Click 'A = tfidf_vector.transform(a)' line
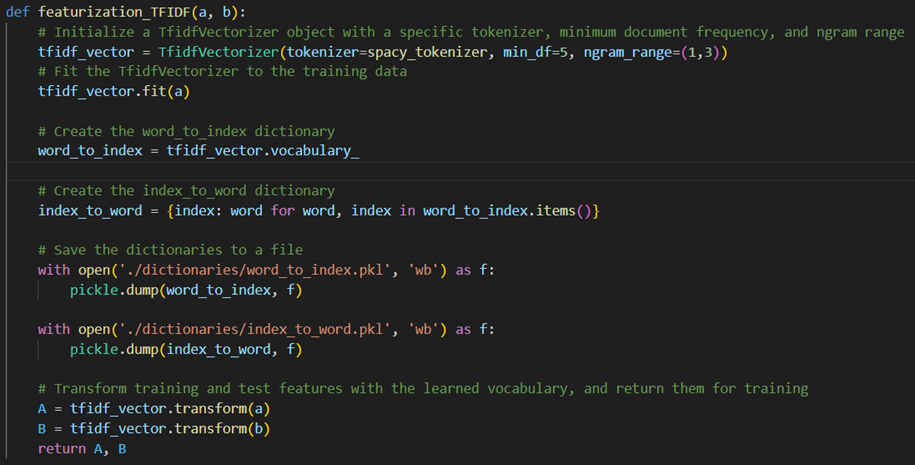The height and width of the screenshot is (465, 915). tap(154, 408)
